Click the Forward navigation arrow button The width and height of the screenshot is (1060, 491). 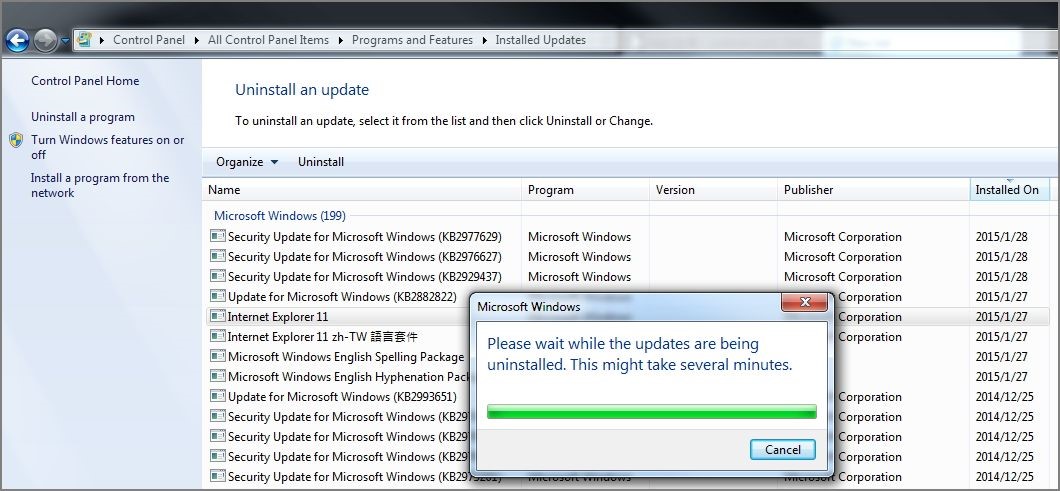point(45,41)
